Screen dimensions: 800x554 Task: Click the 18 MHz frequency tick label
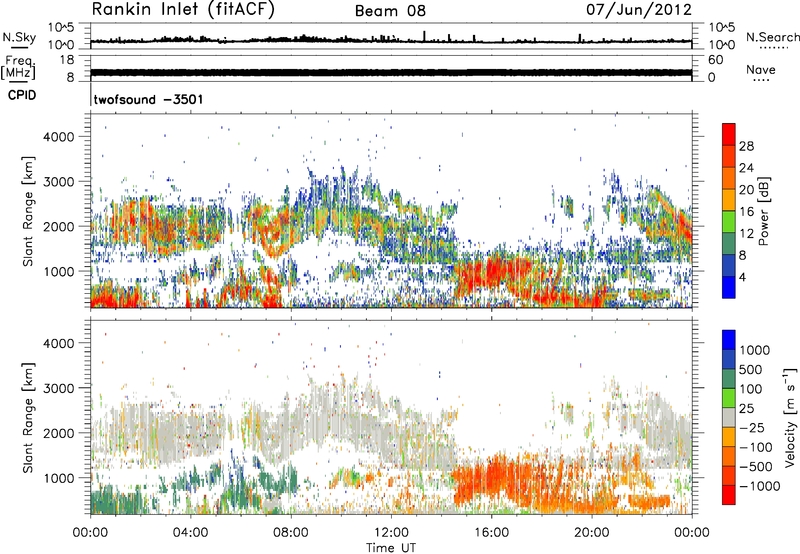[67, 60]
